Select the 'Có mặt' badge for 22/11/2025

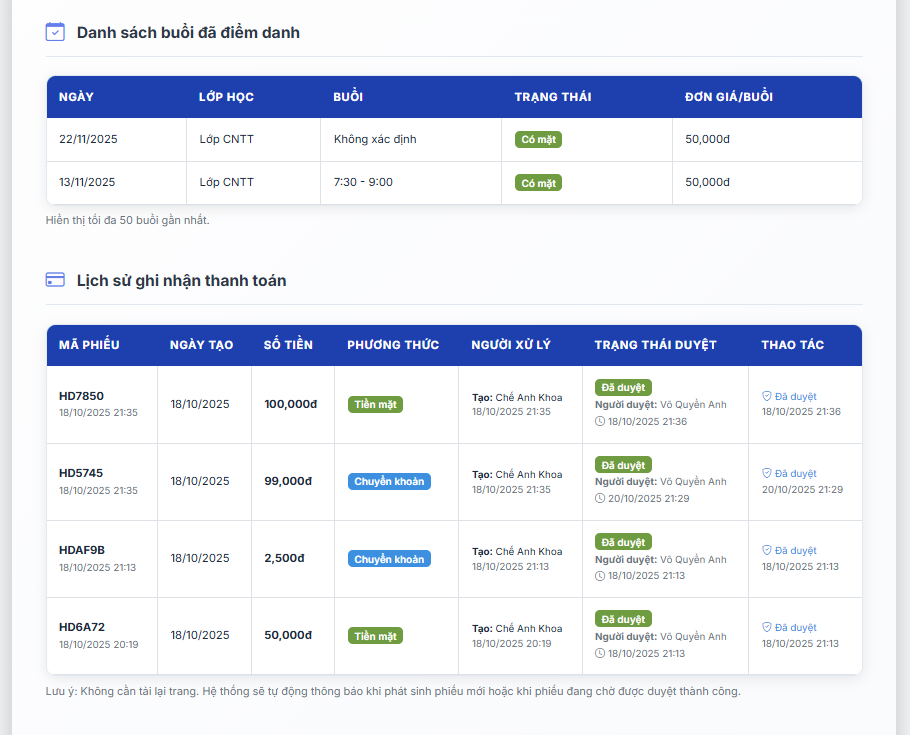[x=538, y=140]
